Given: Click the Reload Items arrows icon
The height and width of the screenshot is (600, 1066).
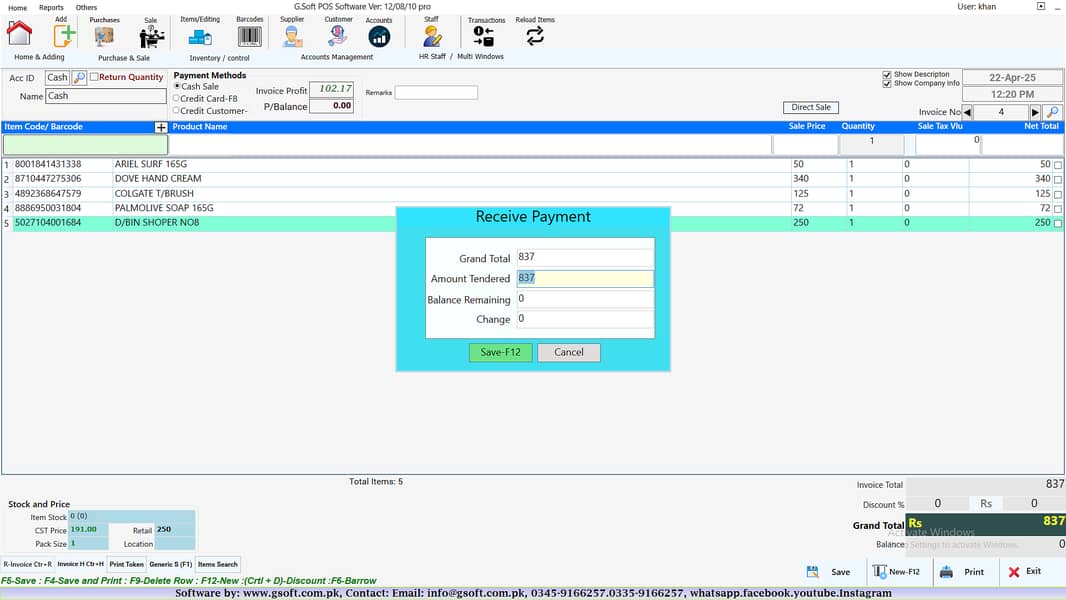Looking at the screenshot, I should [x=535, y=35].
